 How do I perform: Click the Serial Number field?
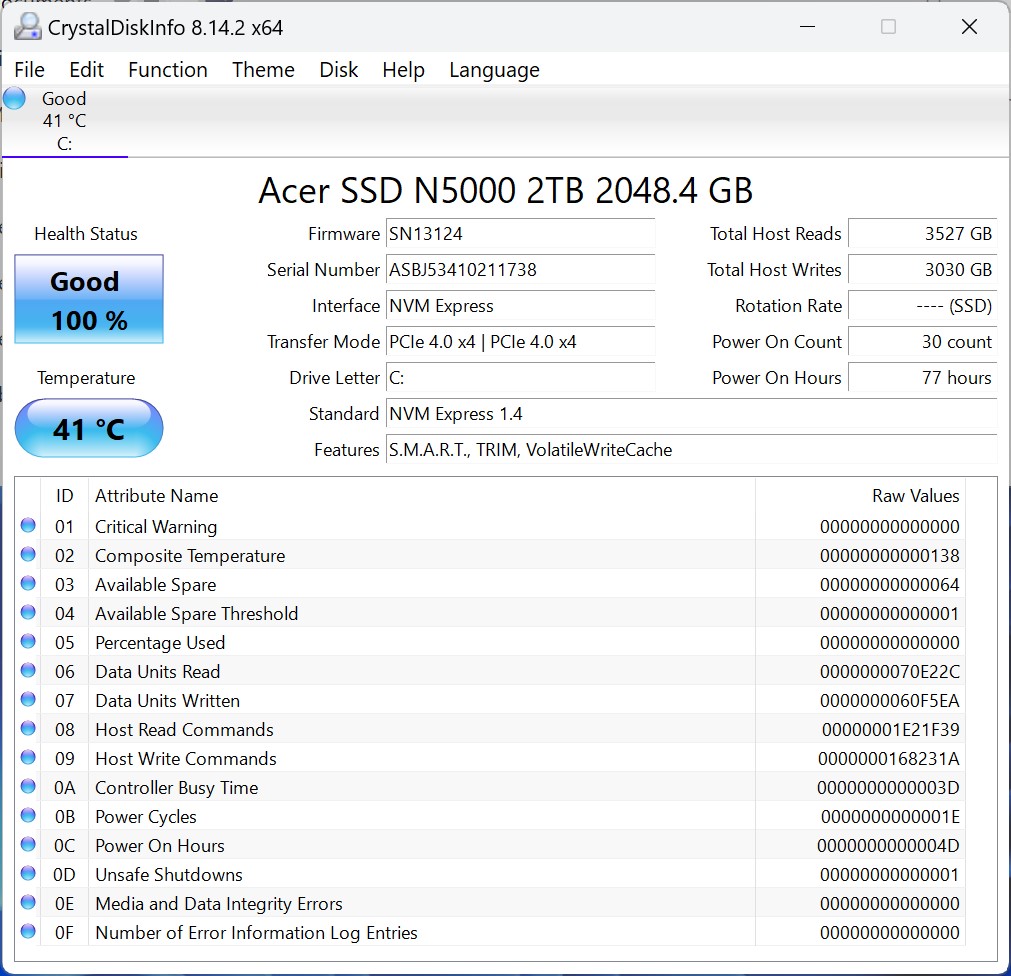pos(520,270)
